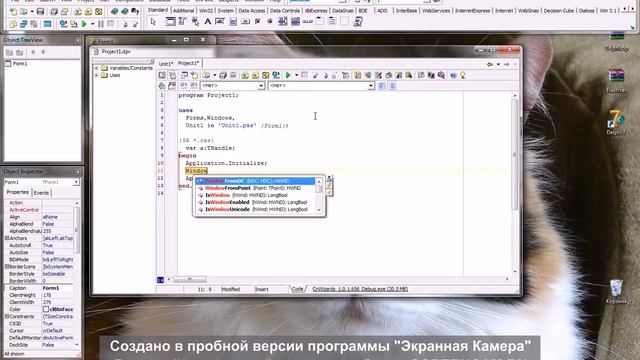The height and width of the screenshot is (360, 640).
Task: Select the AlphaBlend property row
Action: click(39, 224)
